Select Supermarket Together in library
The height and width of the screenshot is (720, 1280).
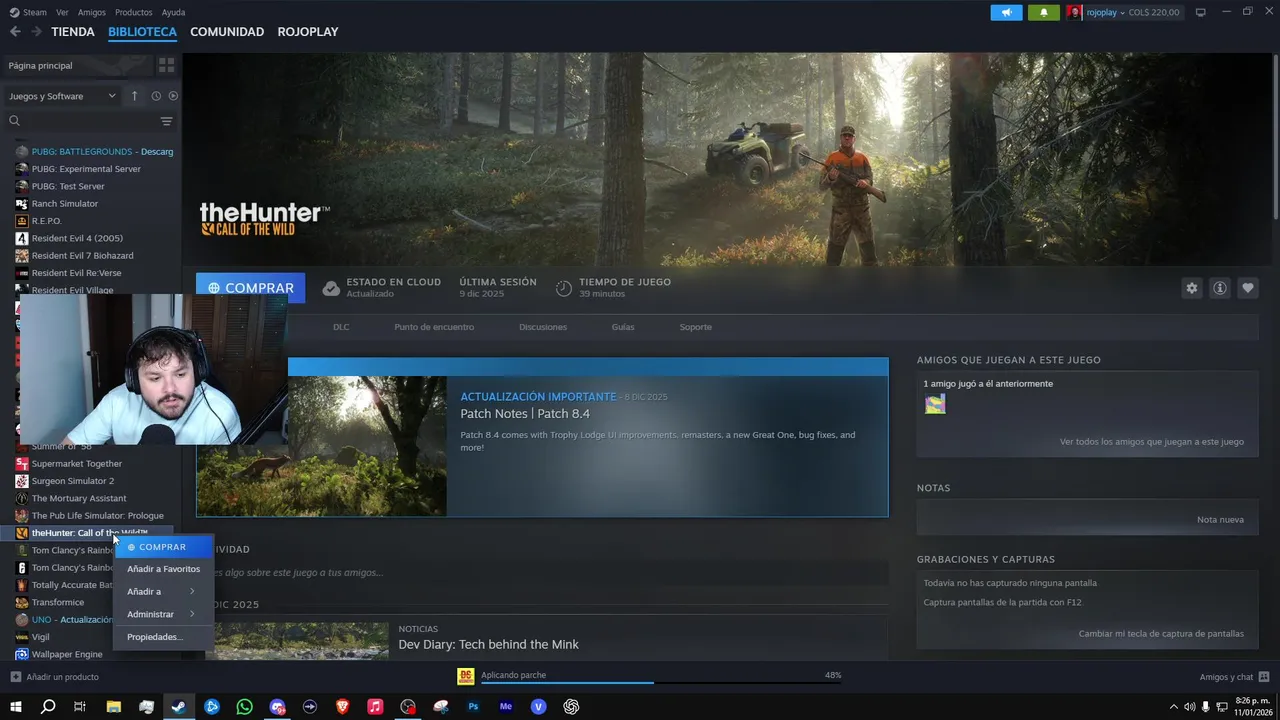point(76,464)
